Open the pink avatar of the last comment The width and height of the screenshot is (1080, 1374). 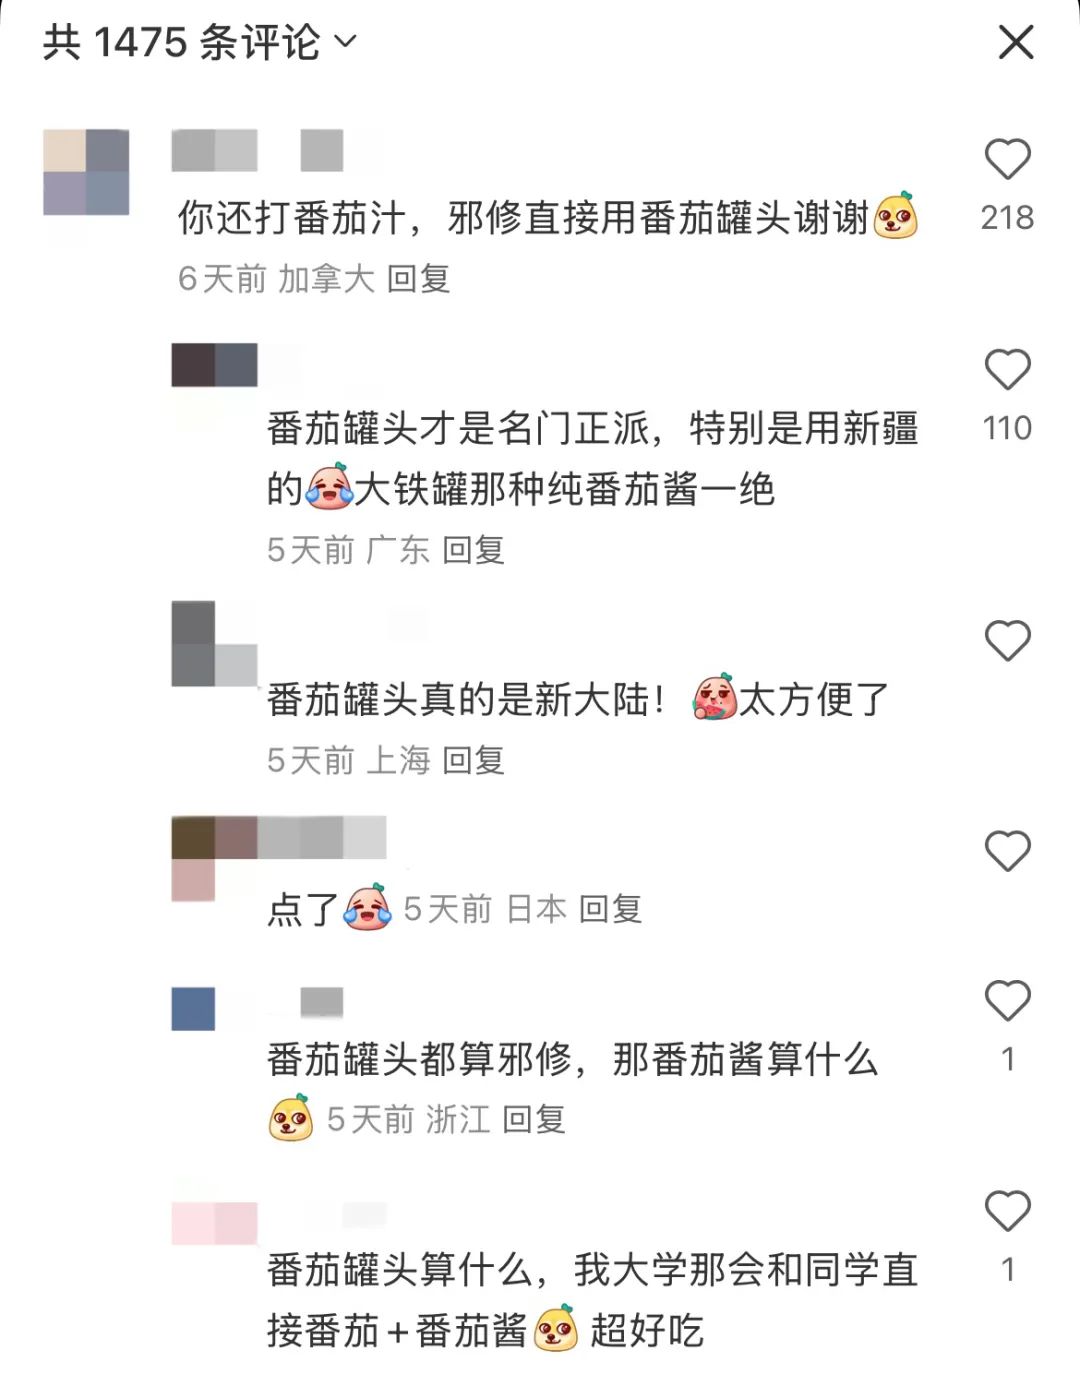214,1223
